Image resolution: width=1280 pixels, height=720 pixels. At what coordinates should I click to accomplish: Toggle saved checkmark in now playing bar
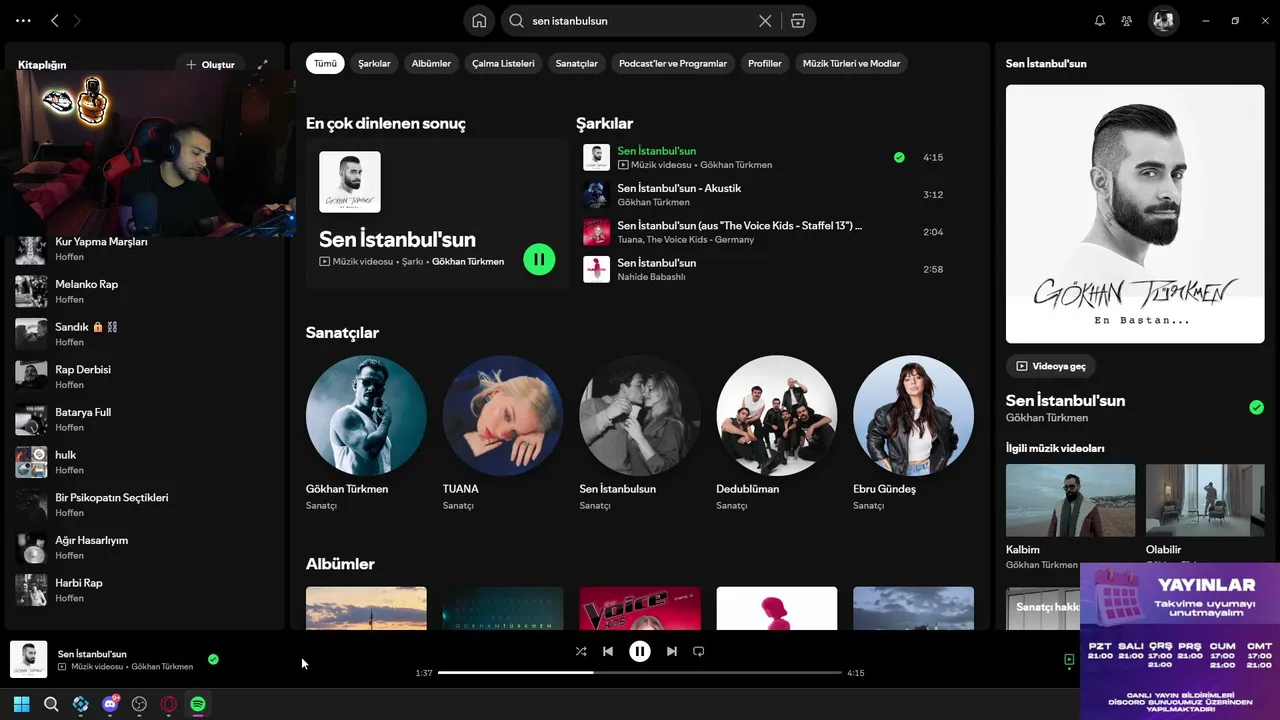click(213, 659)
